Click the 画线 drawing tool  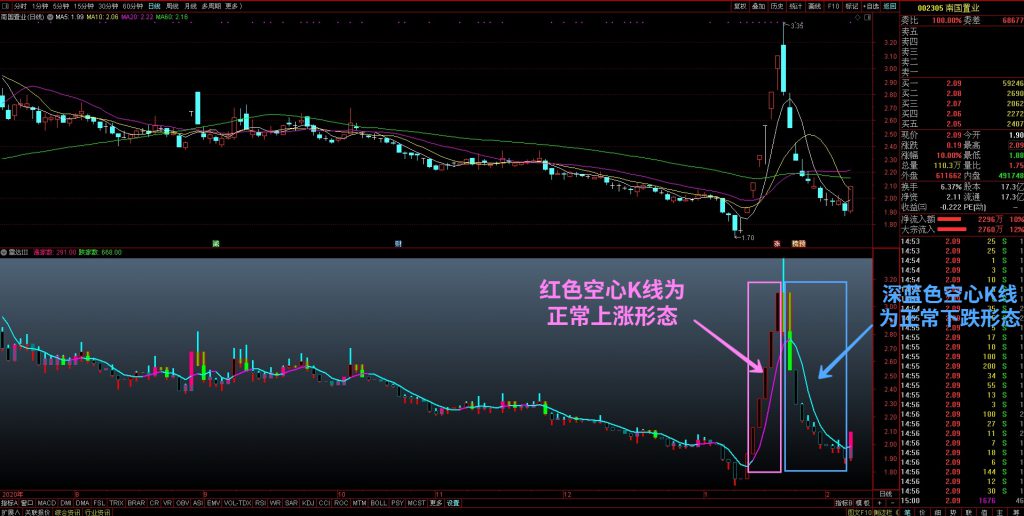click(814, 6)
